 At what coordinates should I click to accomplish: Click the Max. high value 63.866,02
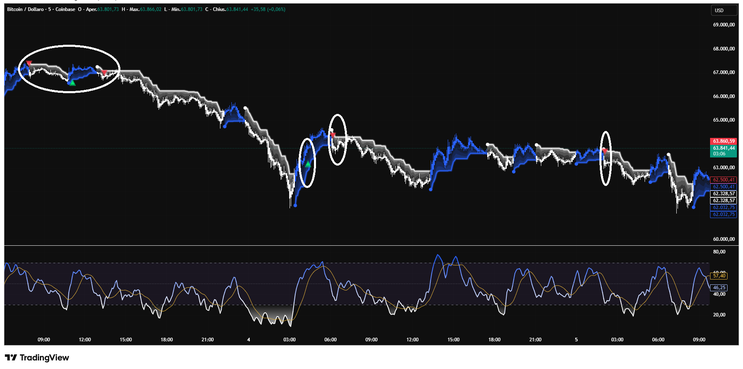(x=150, y=9)
